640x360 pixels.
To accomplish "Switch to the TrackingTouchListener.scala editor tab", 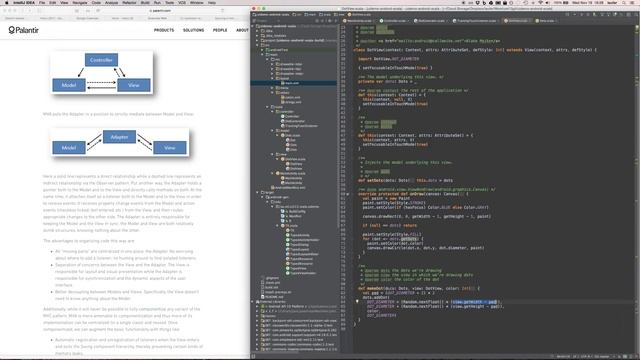I will pyautogui.click(x=476, y=20).
